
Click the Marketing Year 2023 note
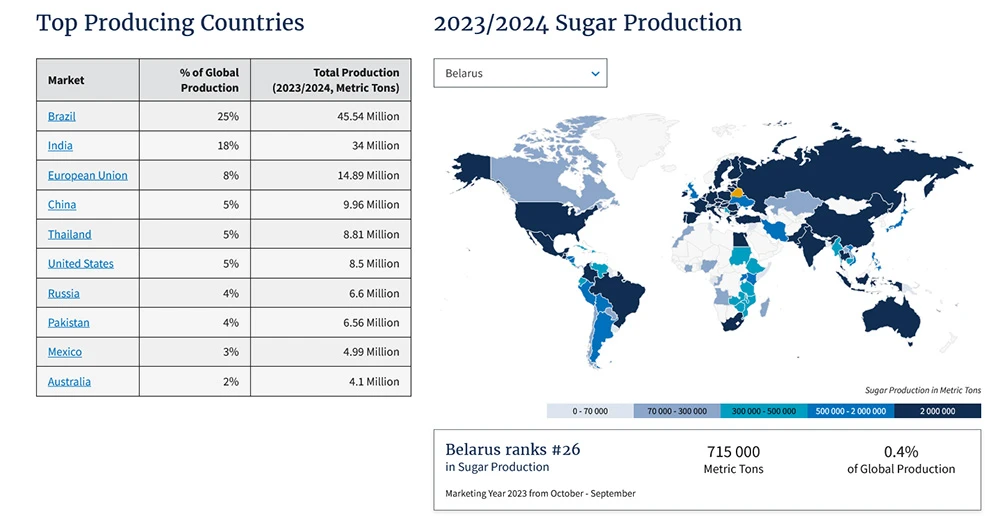click(540, 493)
